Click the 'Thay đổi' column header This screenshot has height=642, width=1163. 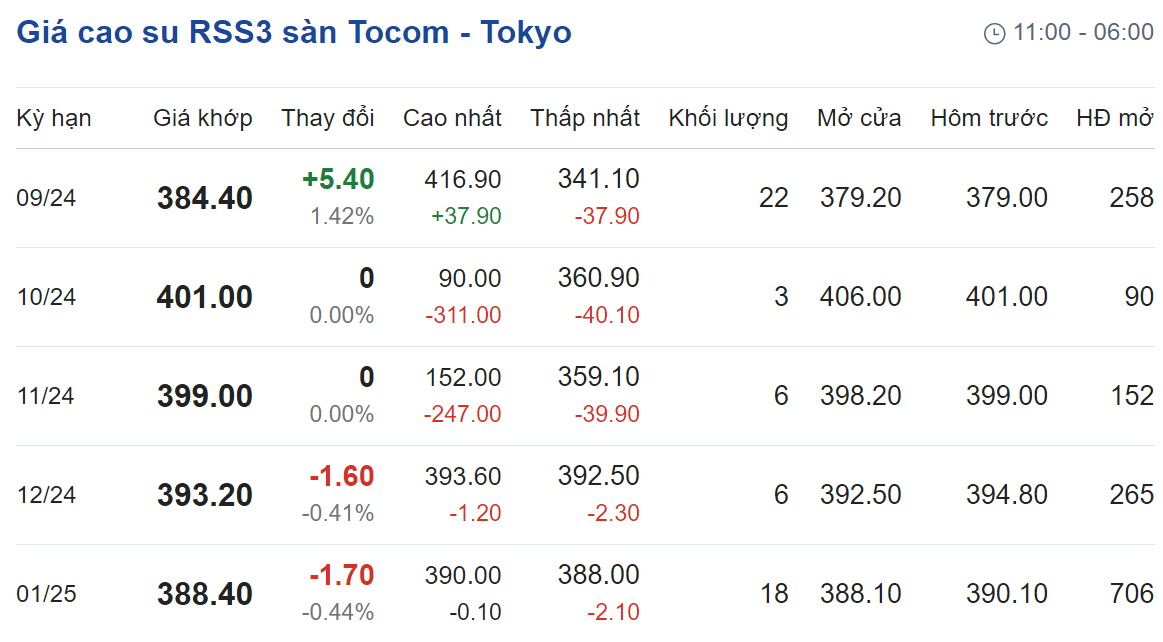(x=328, y=118)
